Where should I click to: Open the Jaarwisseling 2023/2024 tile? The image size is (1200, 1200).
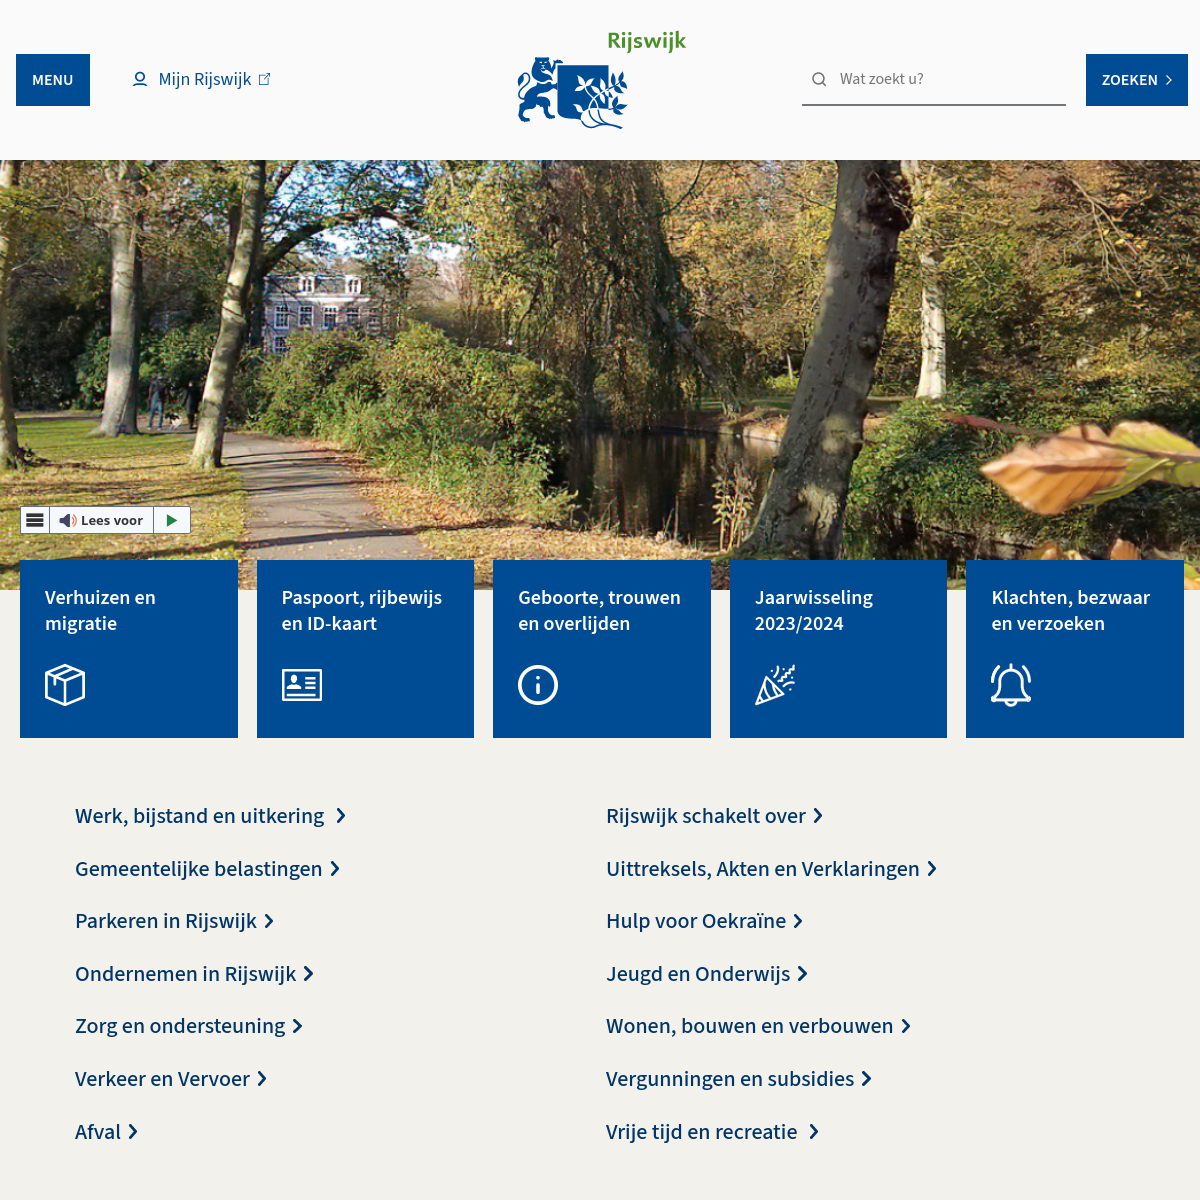838,649
